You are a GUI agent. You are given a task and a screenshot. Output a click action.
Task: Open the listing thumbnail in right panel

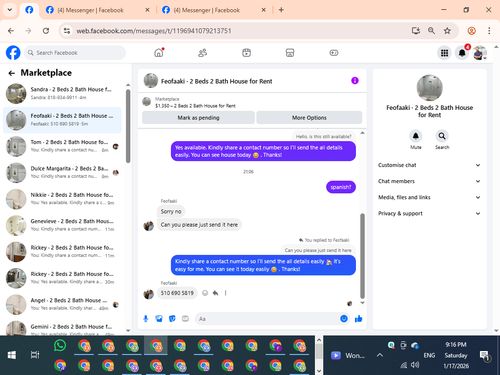click(x=430, y=88)
